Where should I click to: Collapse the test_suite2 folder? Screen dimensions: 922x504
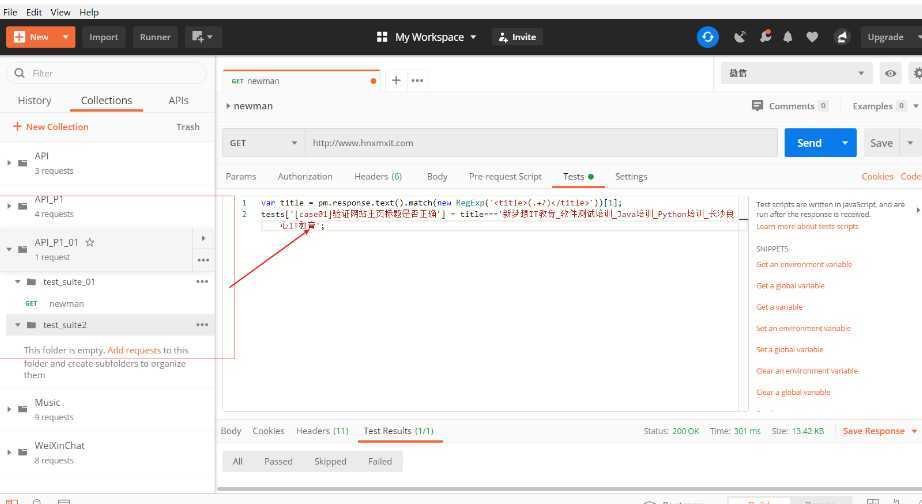pos(18,325)
